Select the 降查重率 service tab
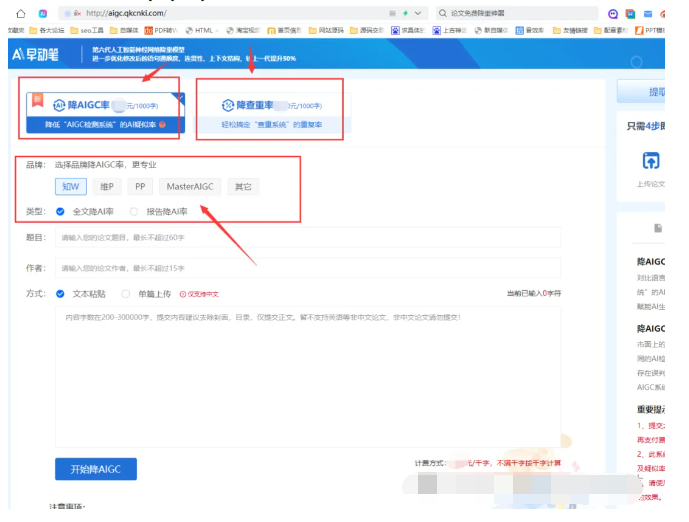The image size is (689, 522). (273, 112)
